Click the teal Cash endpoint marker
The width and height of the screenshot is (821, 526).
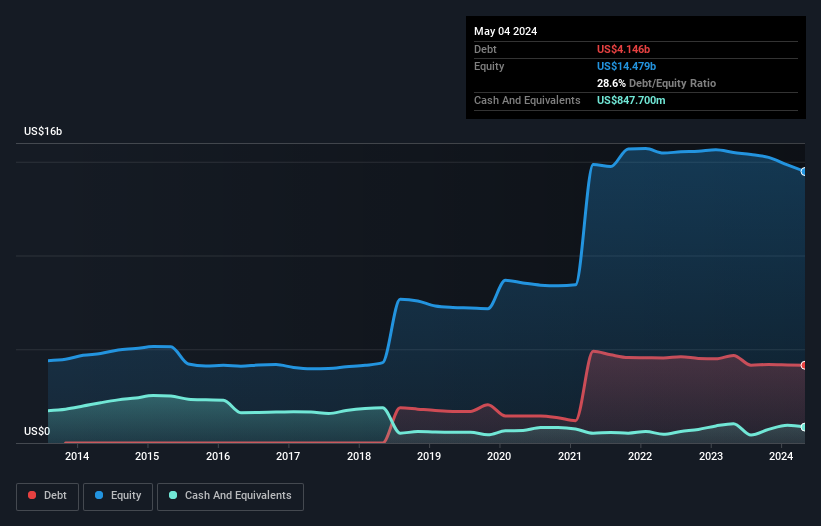point(804,427)
